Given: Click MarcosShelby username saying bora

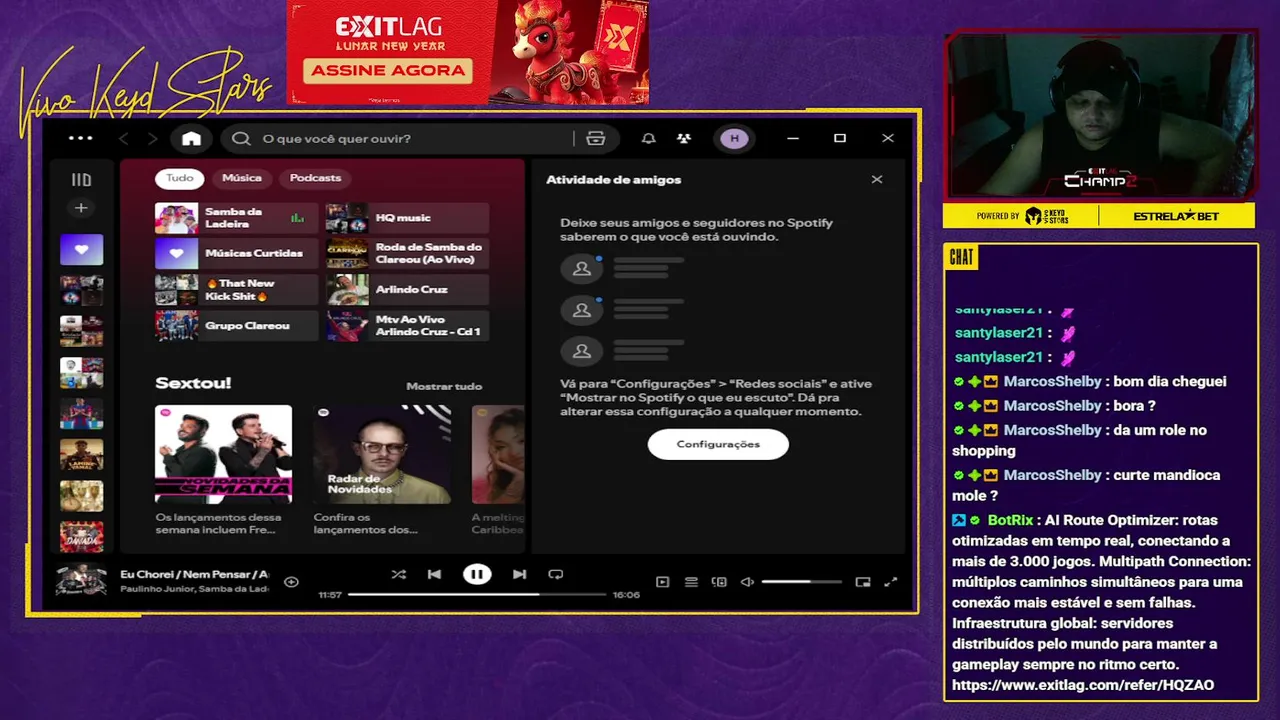Looking at the screenshot, I should coord(1052,406).
